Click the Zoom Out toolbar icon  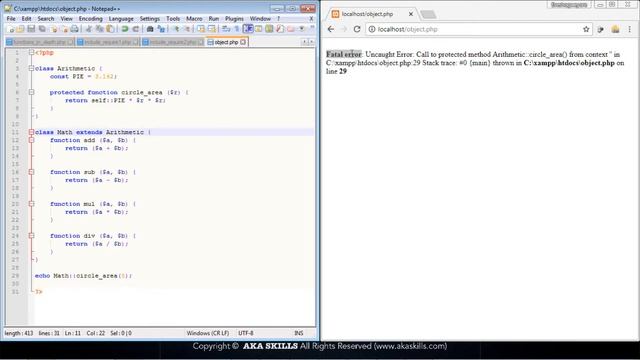tap(187, 29)
